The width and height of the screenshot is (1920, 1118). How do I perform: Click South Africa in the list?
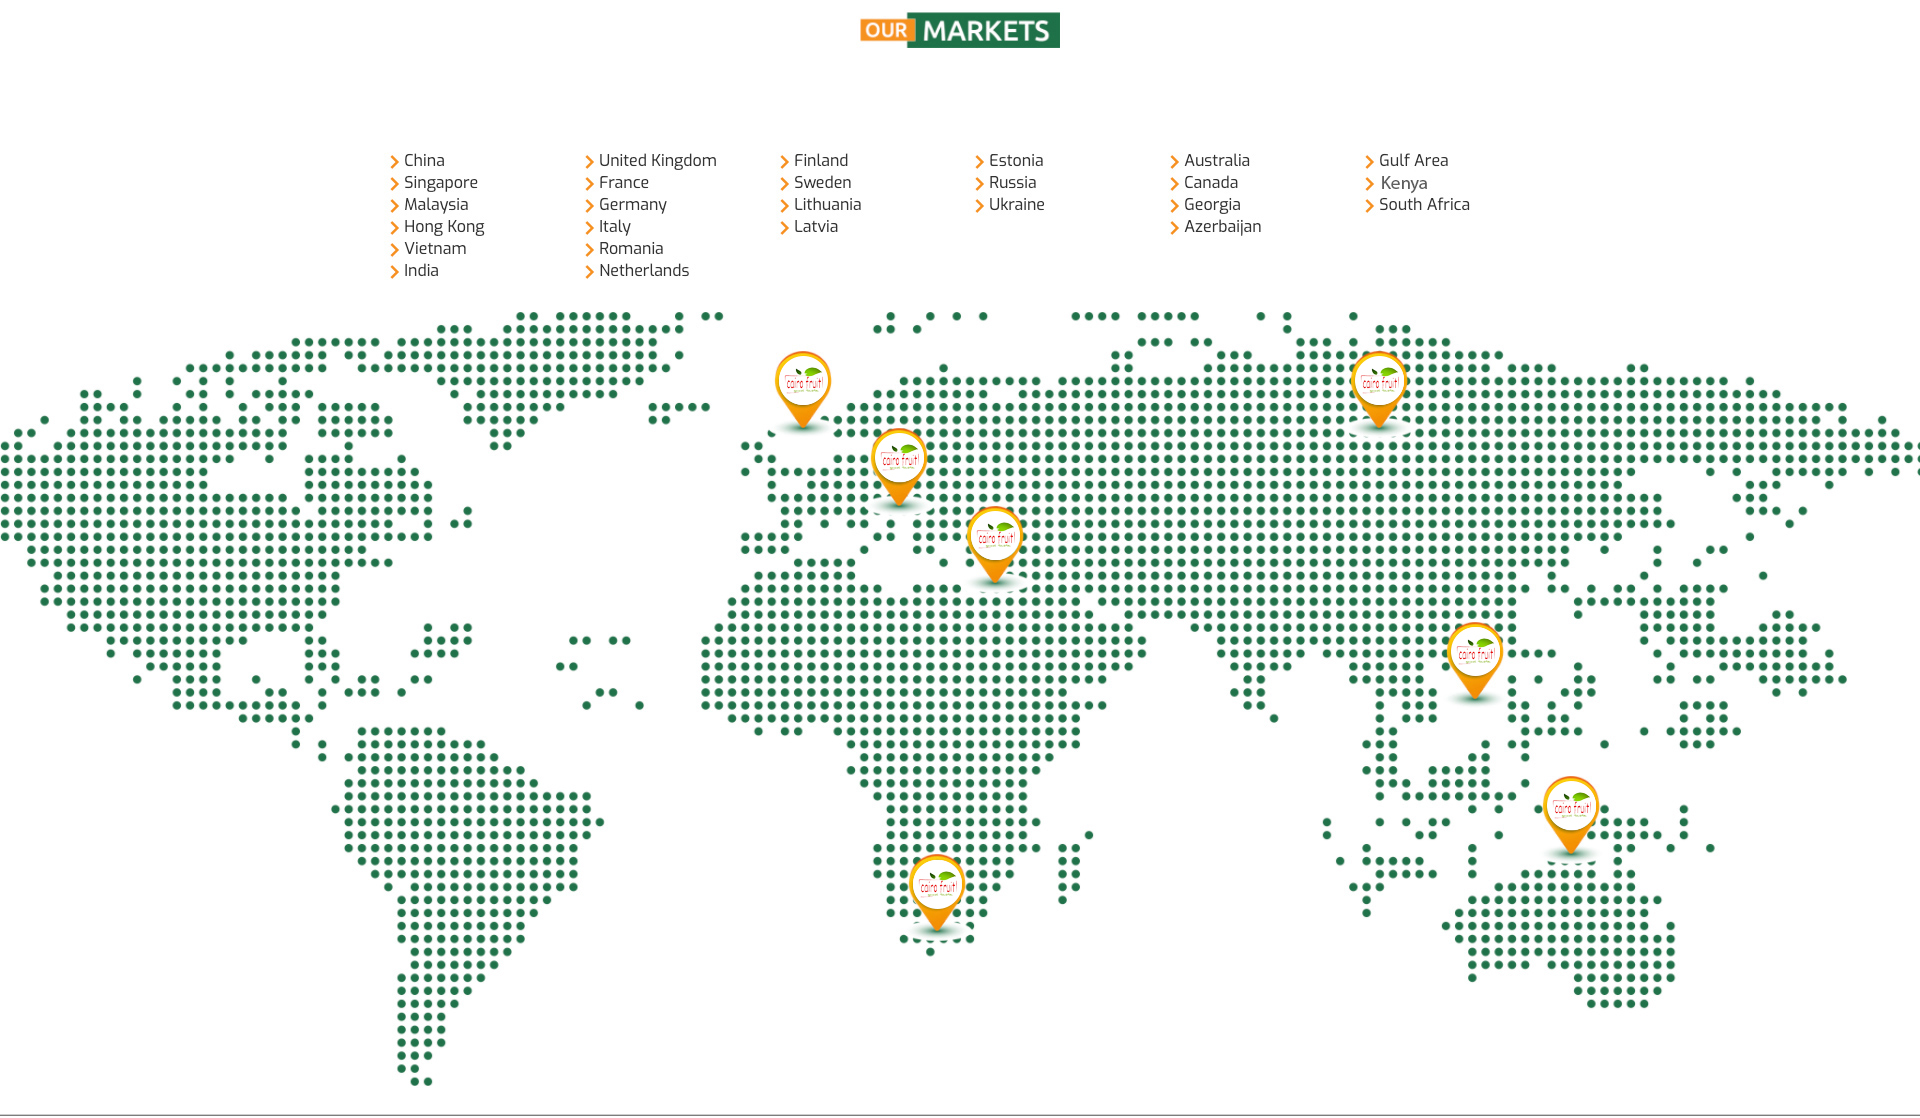pyautogui.click(x=1424, y=204)
